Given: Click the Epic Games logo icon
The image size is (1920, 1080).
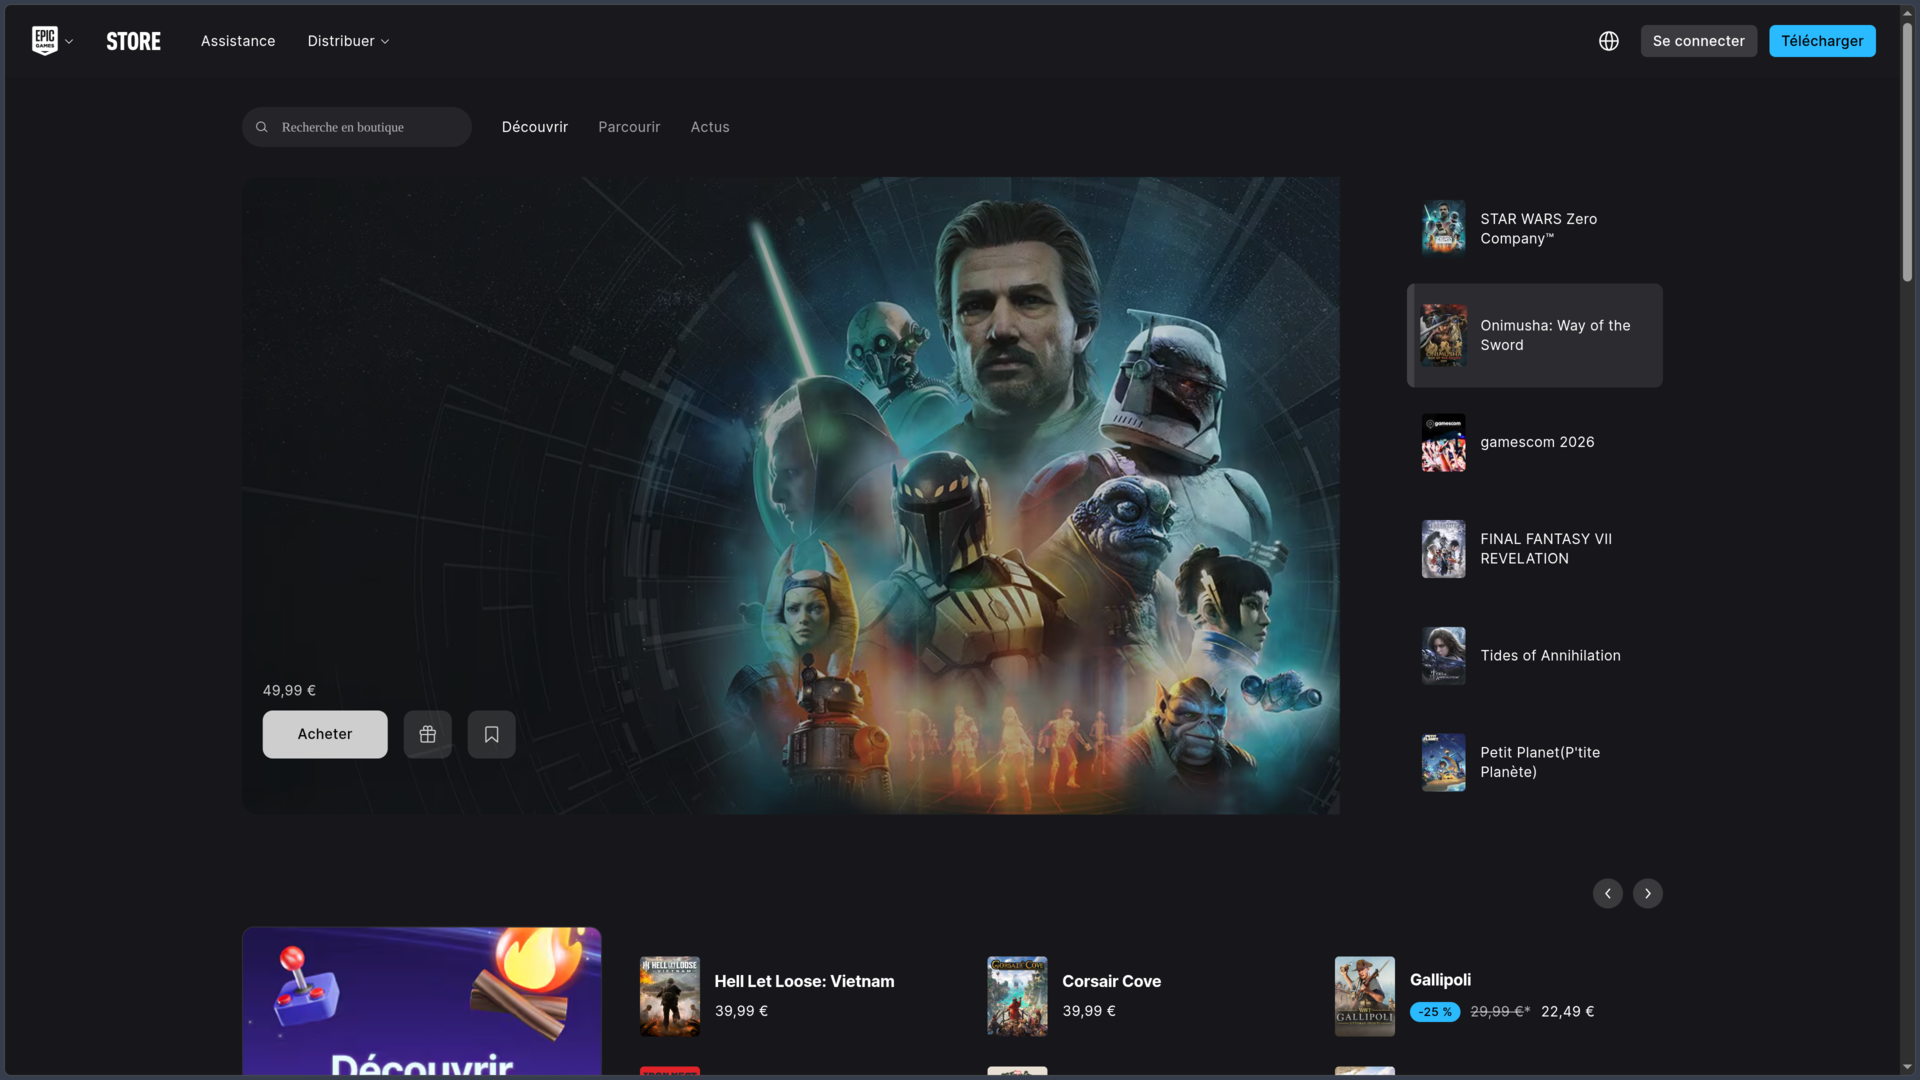Looking at the screenshot, I should click(45, 41).
